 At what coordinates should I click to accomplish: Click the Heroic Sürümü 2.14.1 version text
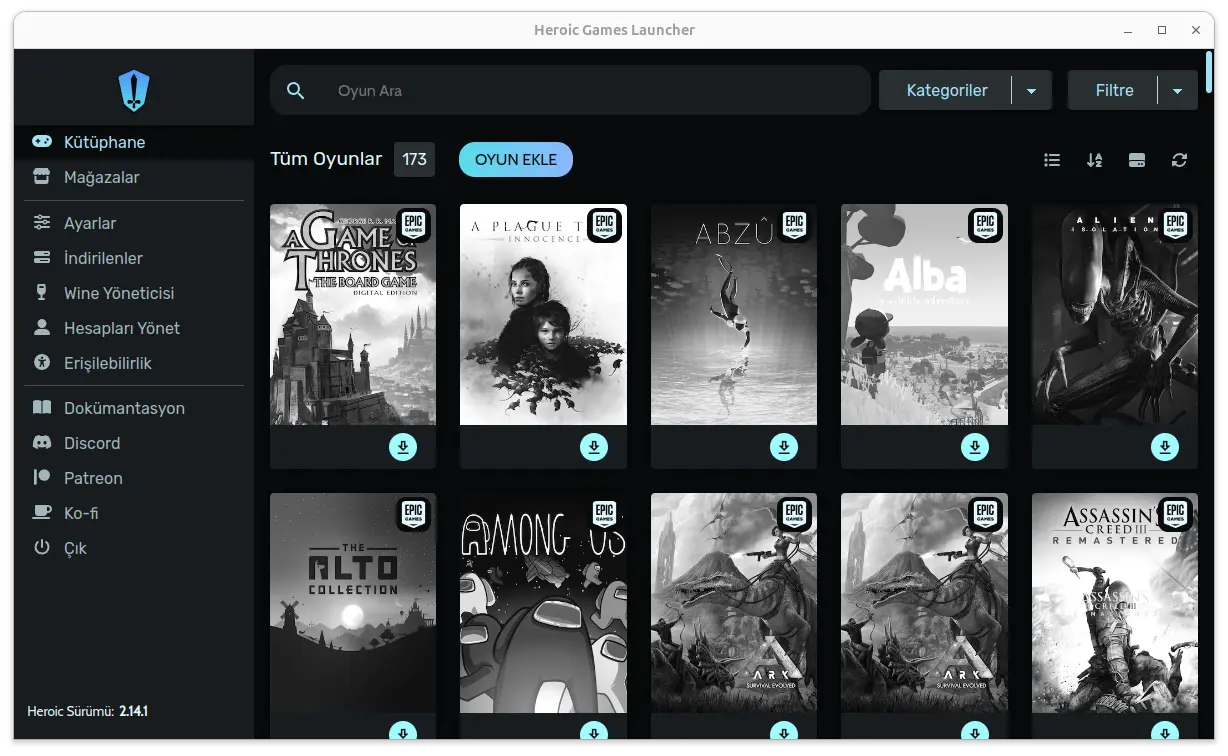88,711
